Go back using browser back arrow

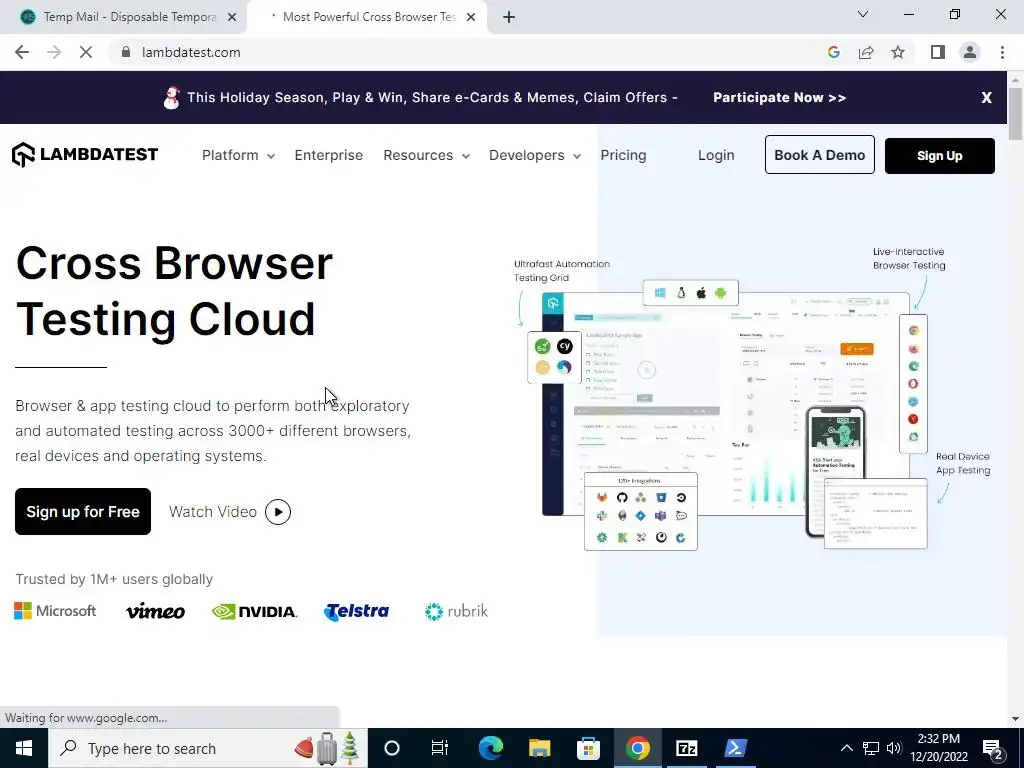coord(22,52)
